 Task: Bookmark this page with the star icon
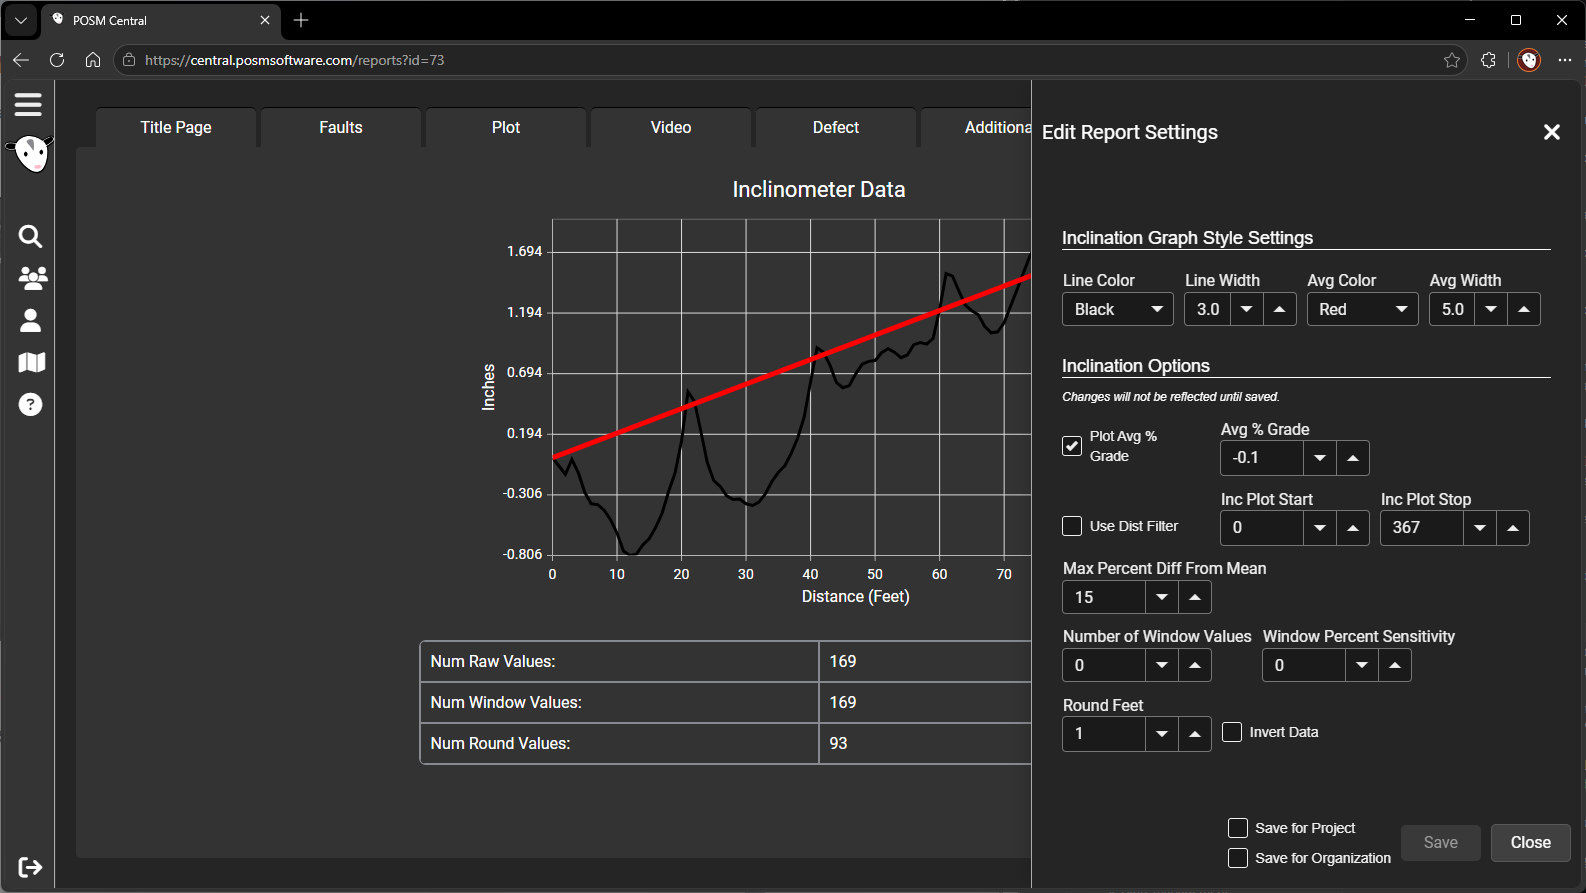click(1452, 60)
